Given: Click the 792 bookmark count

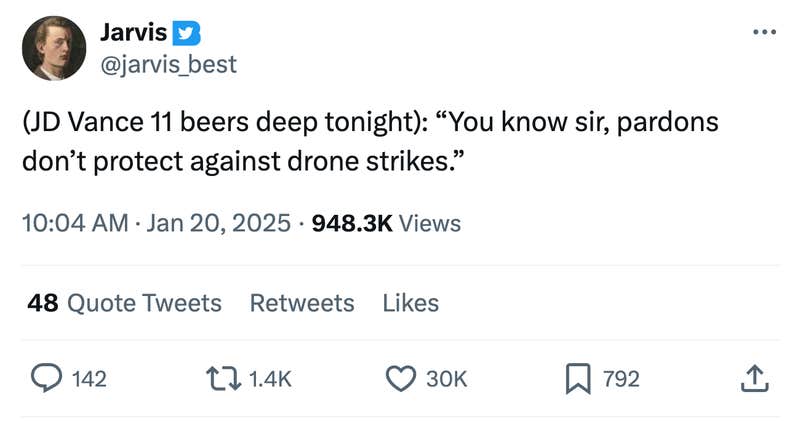Looking at the screenshot, I should point(620,379).
